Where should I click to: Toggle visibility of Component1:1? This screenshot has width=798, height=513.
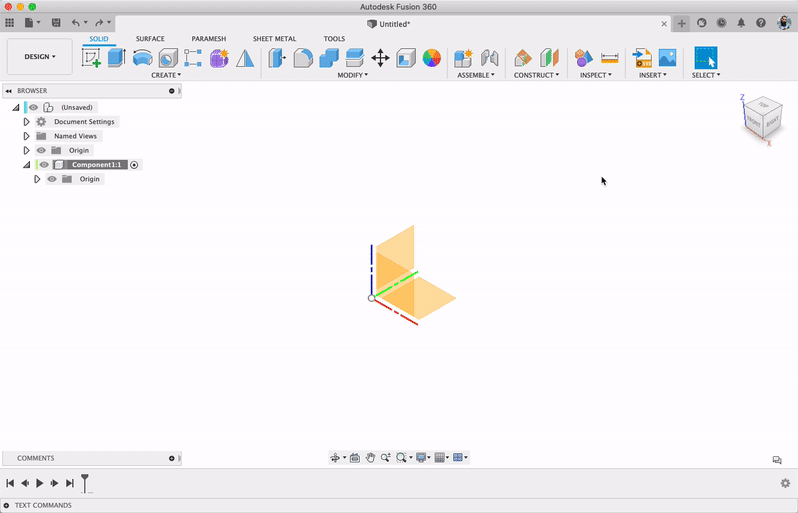tap(44, 165)
